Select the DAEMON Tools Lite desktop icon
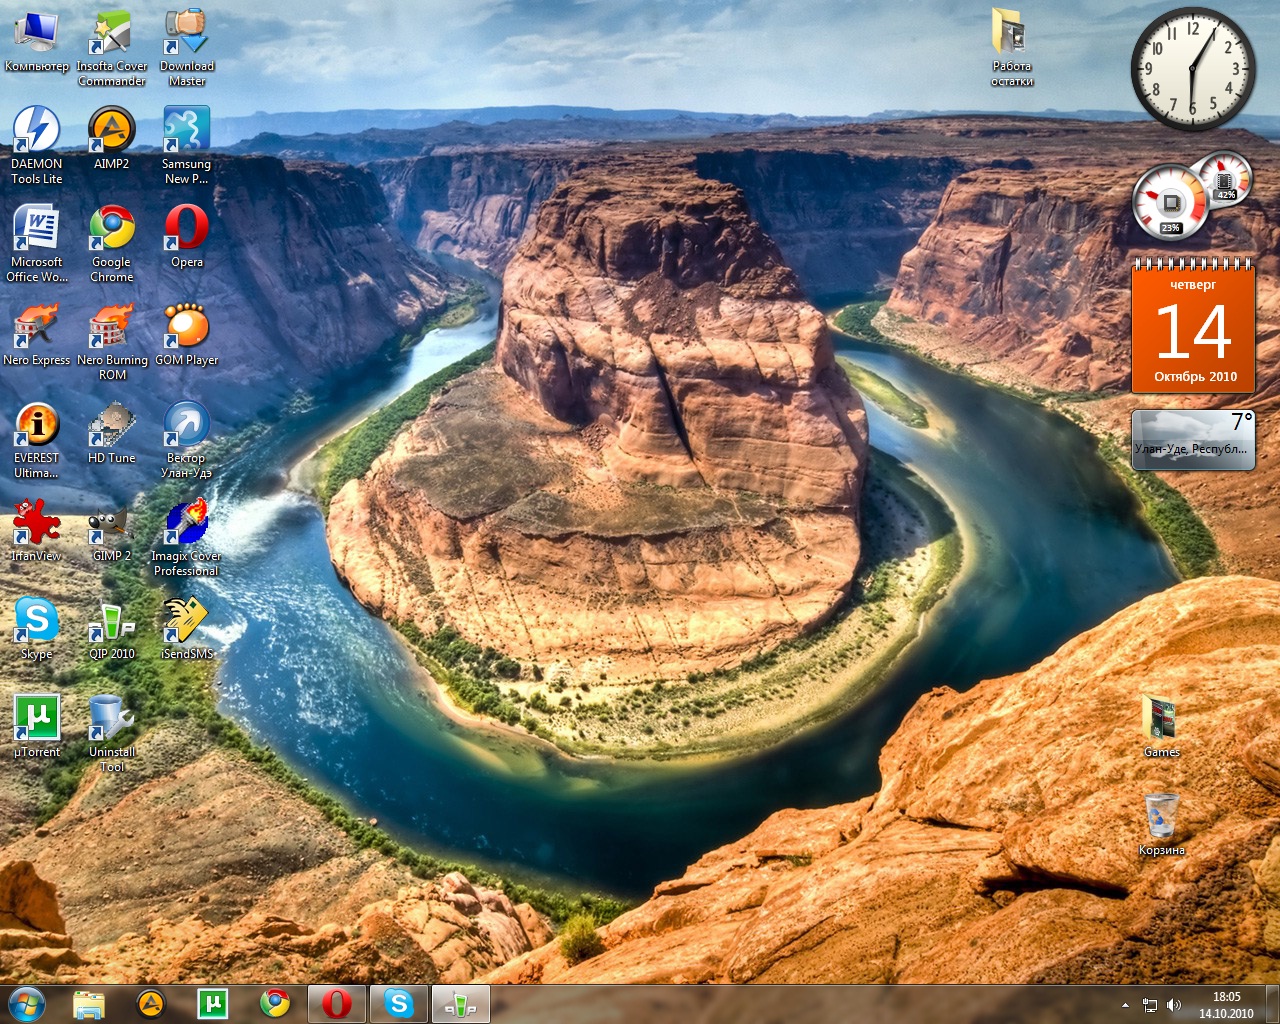This screenshot has height=1024, width=1280. [37, 132]
